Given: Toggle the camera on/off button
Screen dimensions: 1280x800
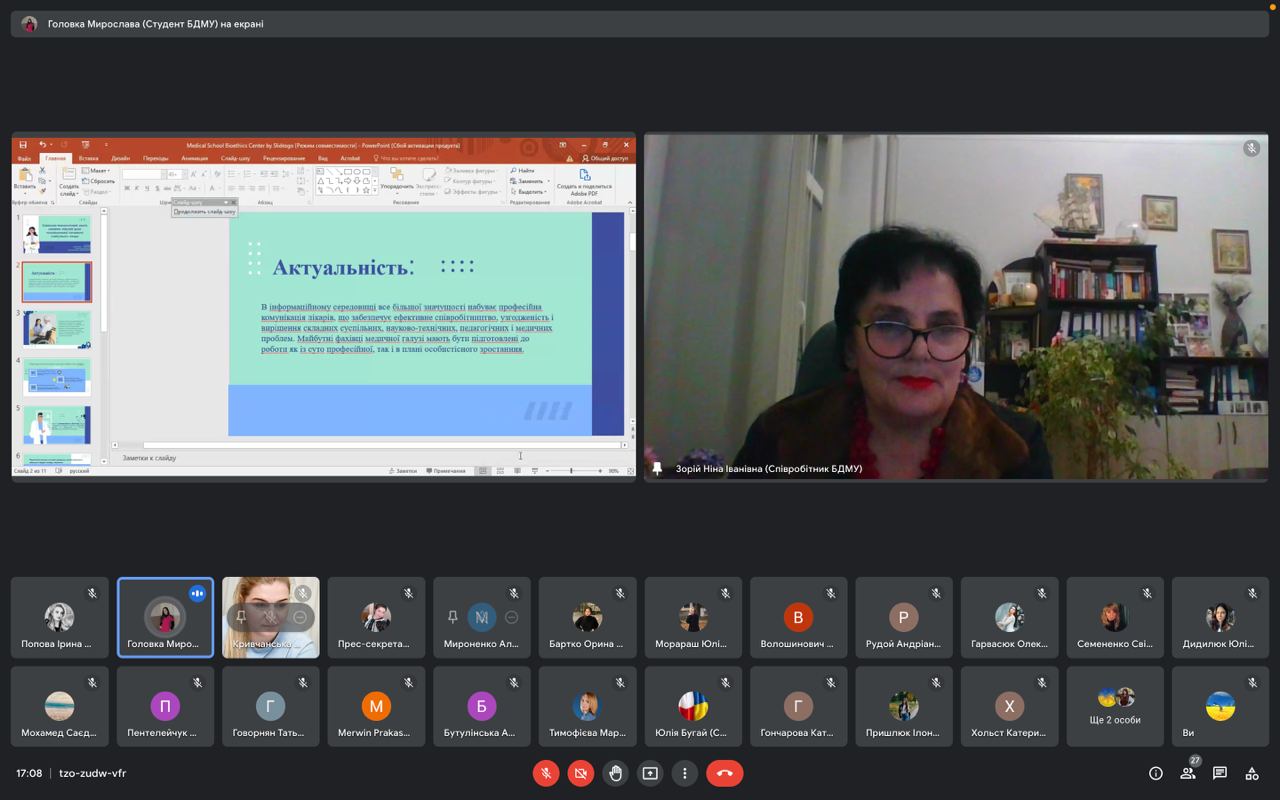Looking at the screenshot, I should click(580, 773).
